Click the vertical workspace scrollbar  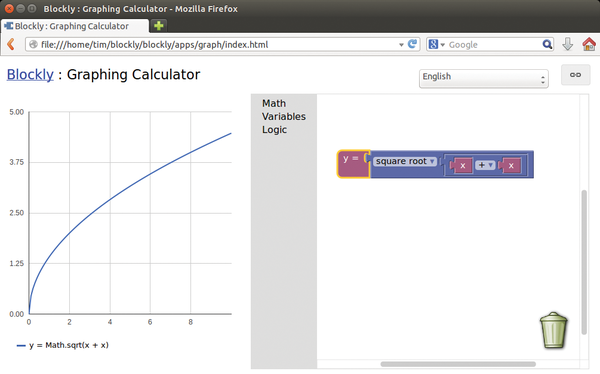584,262
